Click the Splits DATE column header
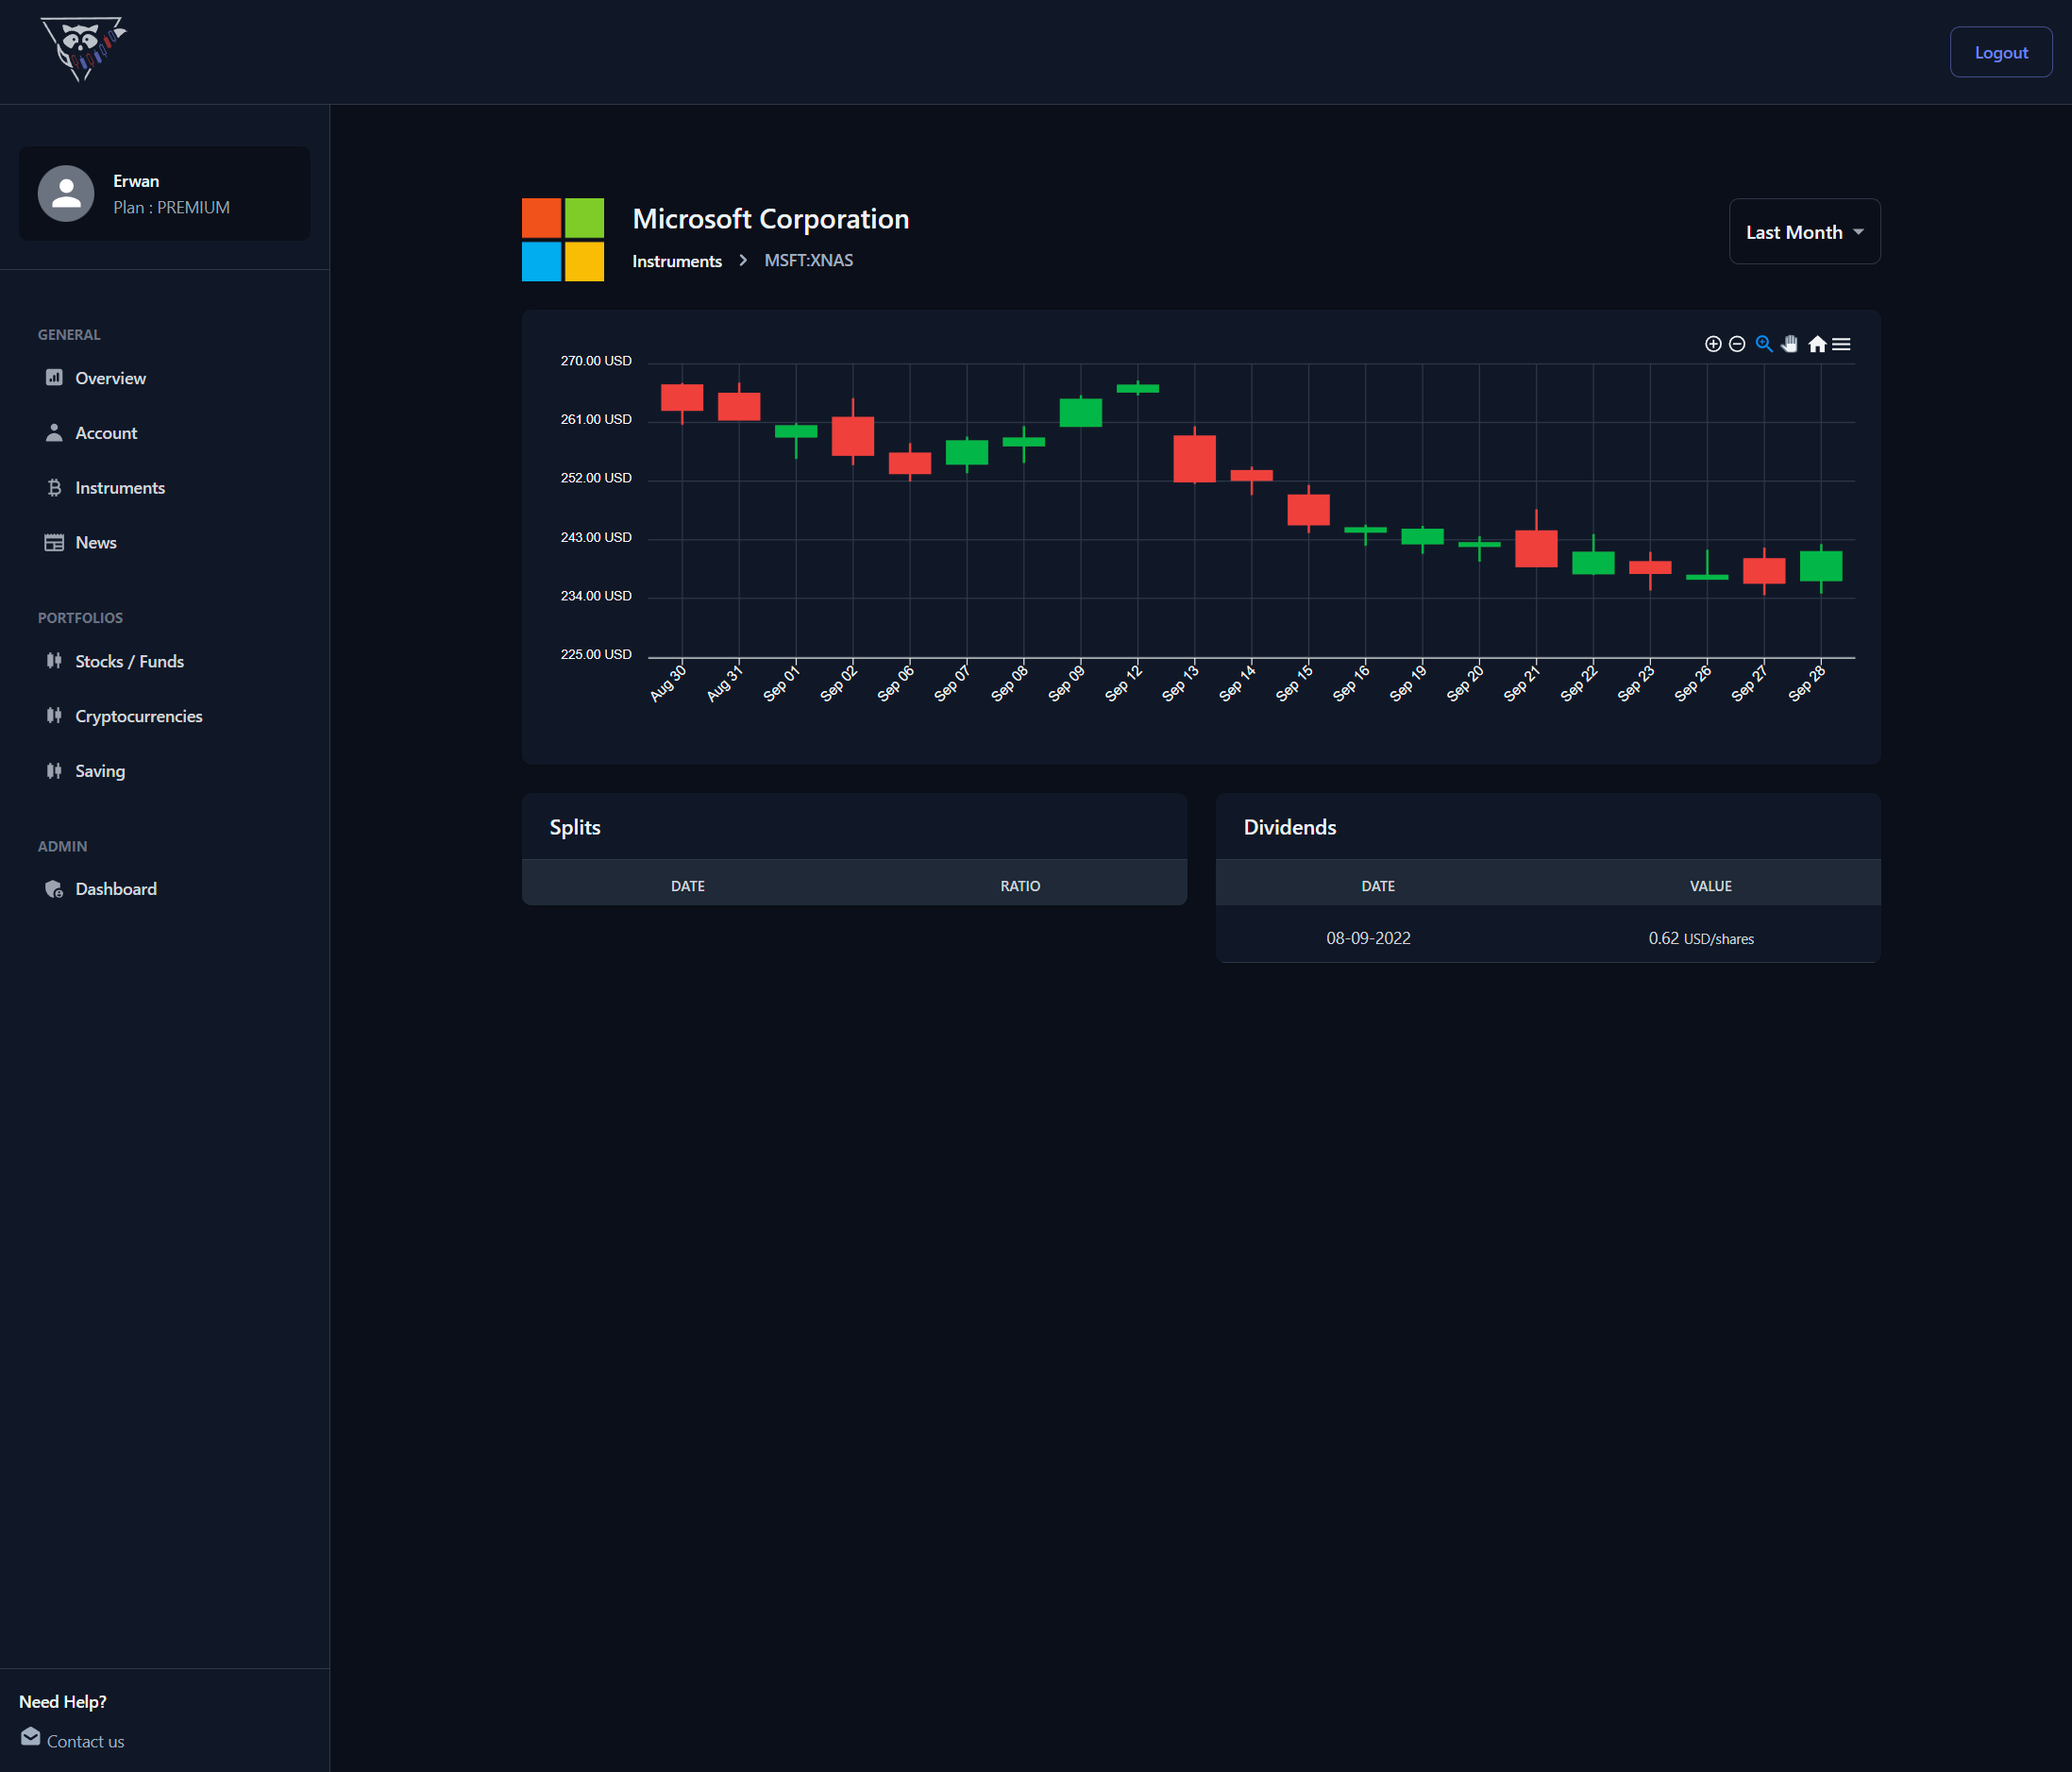Screen dimensions: 2072x1772 click(x=688, y=886)
